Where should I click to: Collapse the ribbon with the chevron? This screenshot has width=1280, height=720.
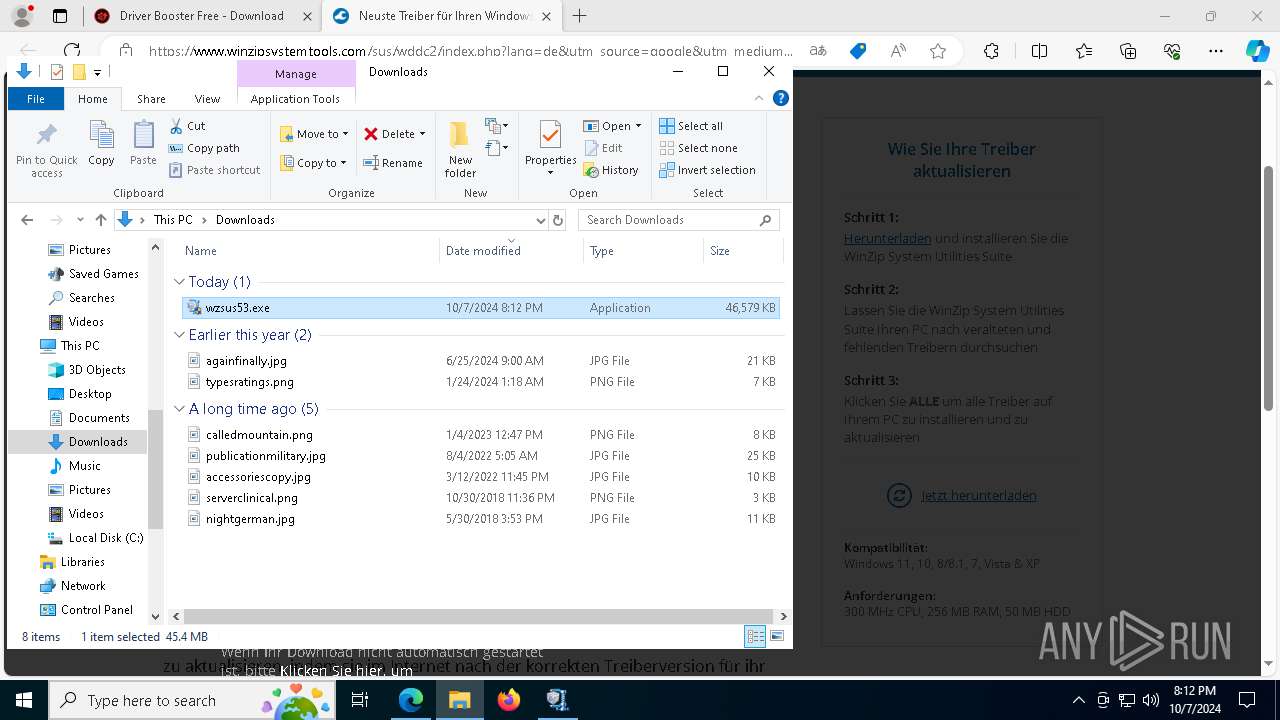(x=759, y=98)
